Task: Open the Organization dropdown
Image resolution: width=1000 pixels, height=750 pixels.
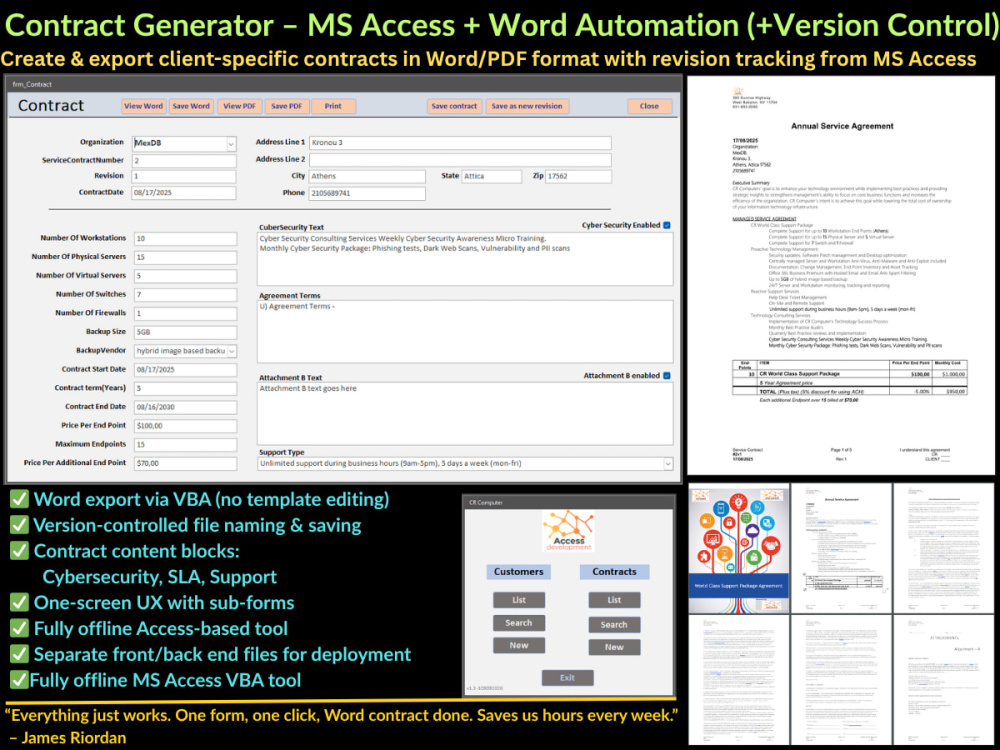Action: pos(231,143)
